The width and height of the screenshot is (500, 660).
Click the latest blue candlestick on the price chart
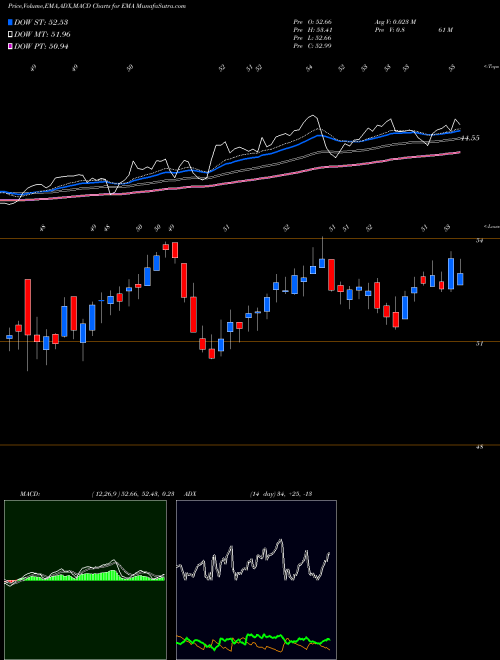(x=460, y=279)
